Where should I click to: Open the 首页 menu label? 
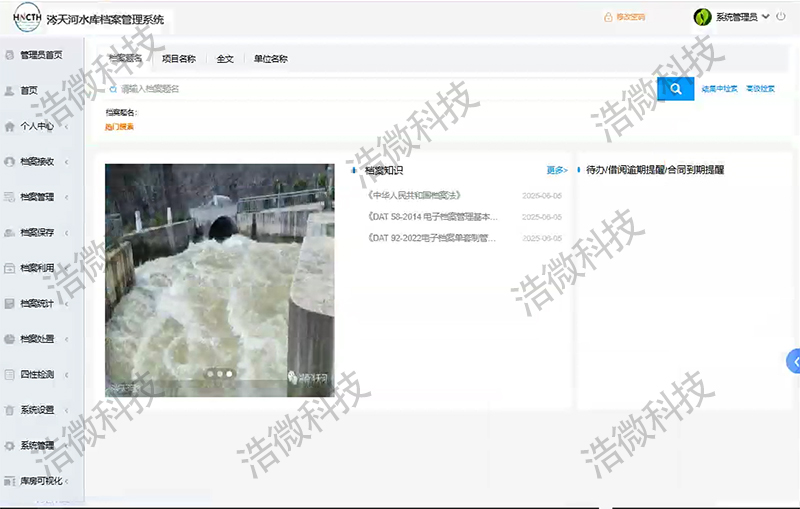point(29,90)
